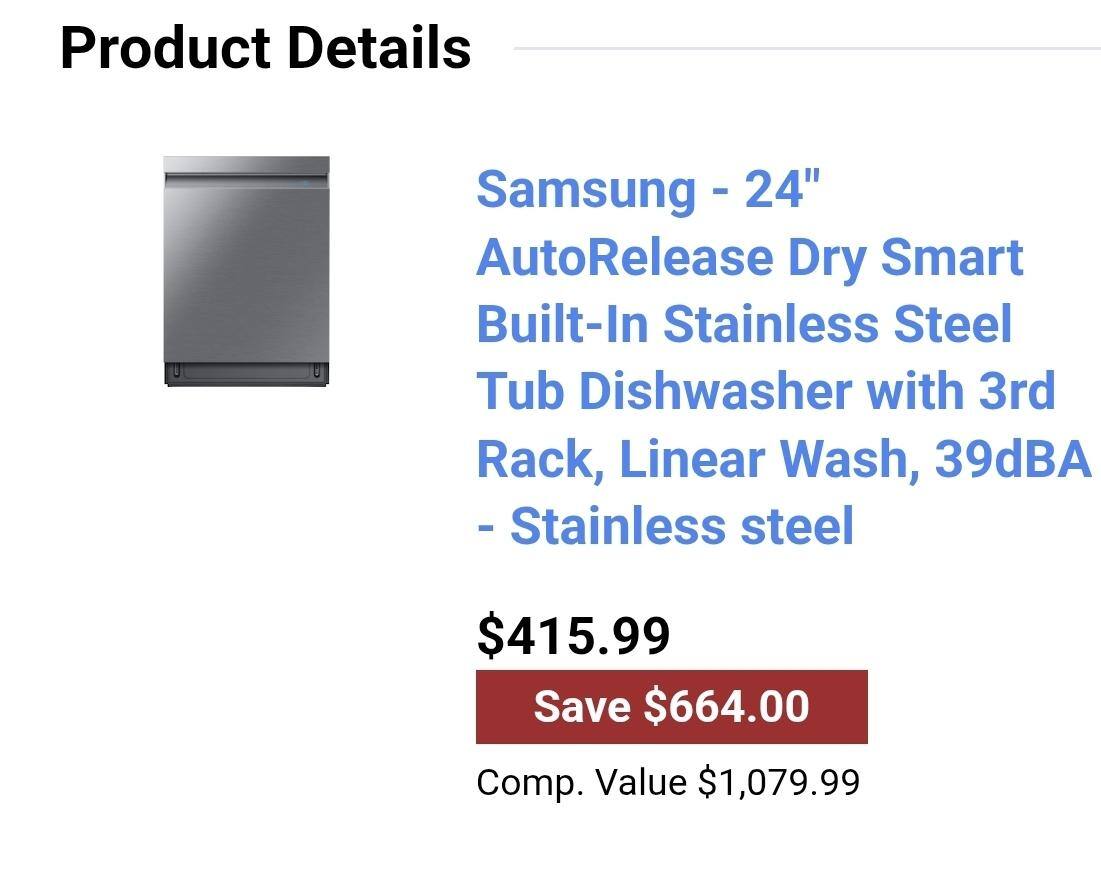Click the word "Samsung" in the title
Viewport: 1101px width, 872px height.
point(585,189)
